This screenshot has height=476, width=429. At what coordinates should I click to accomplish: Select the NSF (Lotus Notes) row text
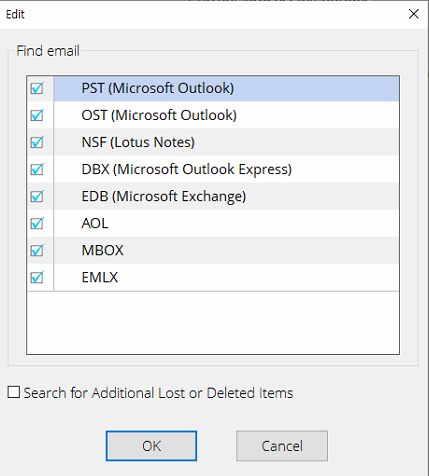(x=138, y=142)
